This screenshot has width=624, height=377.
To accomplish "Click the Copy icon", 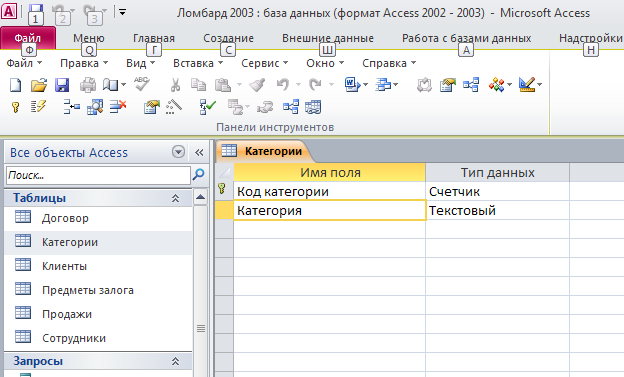I will (198, 85).
